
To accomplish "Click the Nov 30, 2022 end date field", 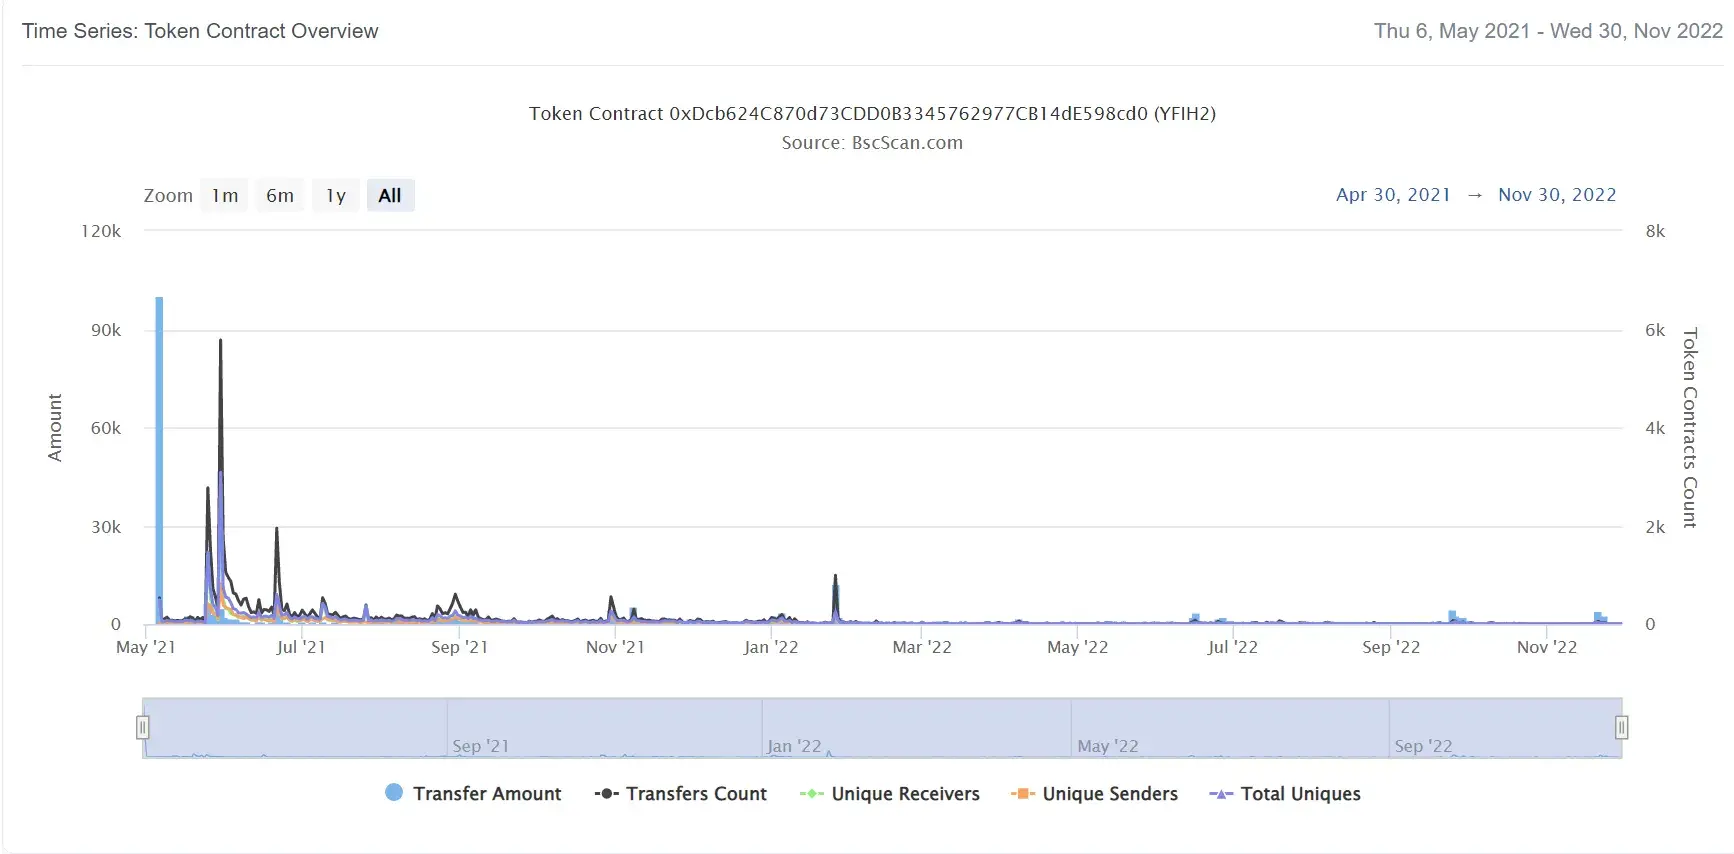I will click(1557, 195).
